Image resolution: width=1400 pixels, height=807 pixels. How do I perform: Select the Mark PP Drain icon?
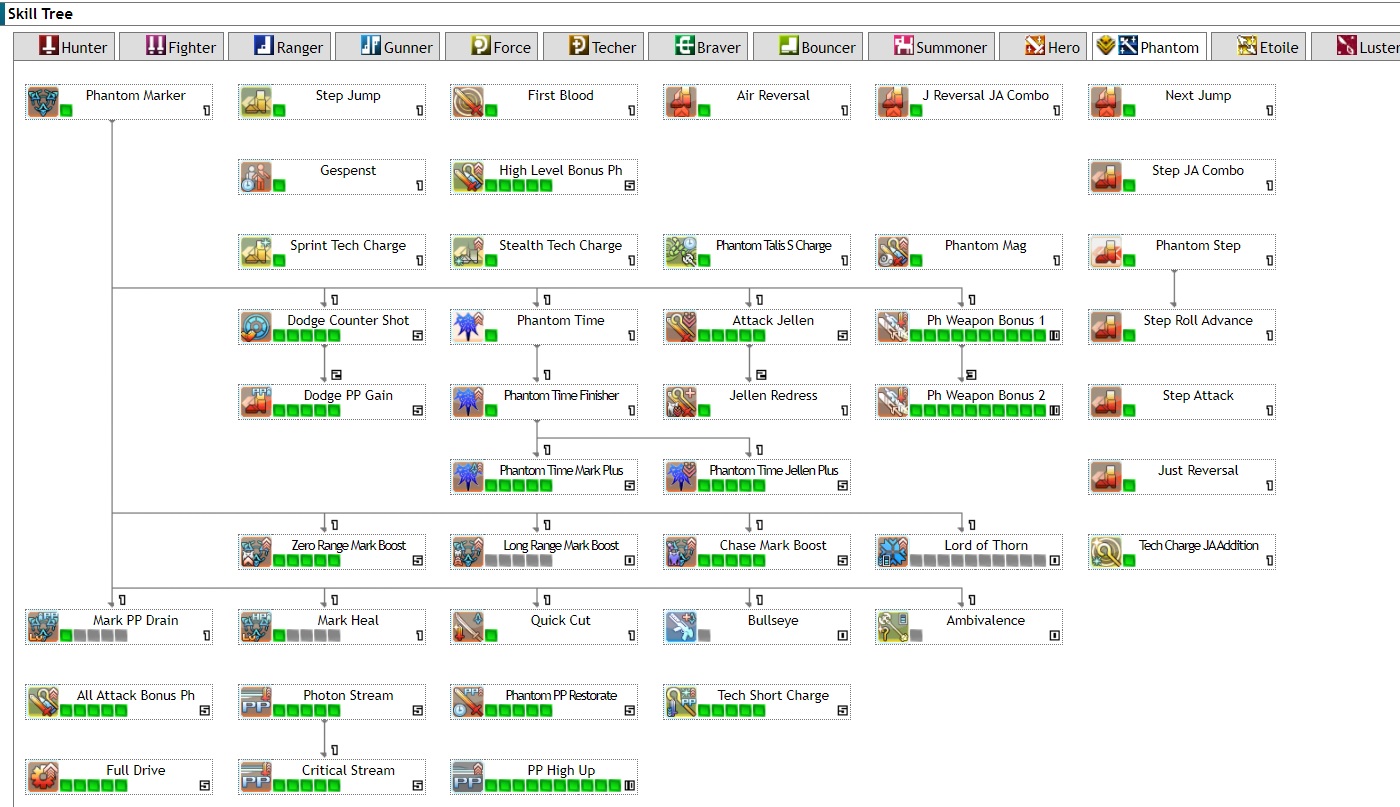[x=43, y=627]
